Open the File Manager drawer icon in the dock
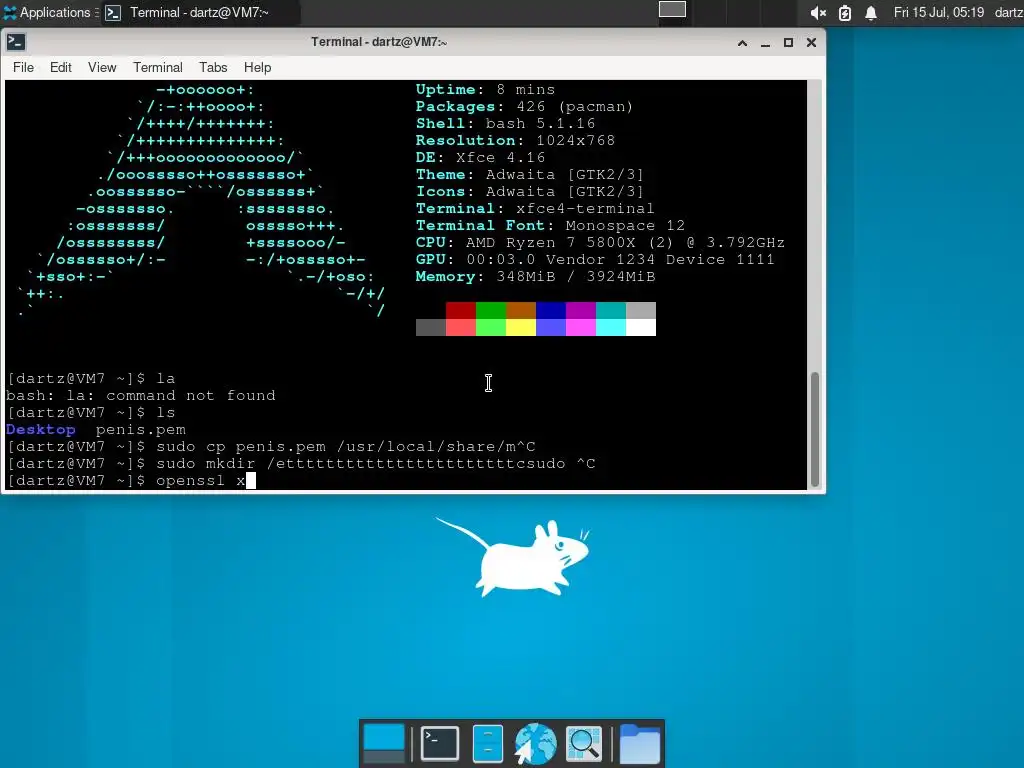Viewport: 1024px width, 768px height. pos(488,743)
